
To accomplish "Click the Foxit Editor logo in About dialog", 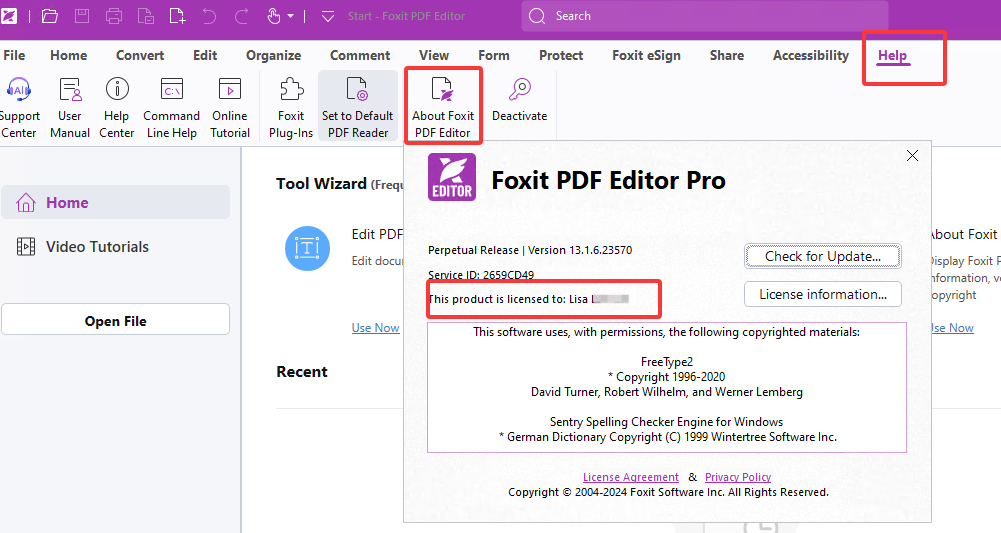I will (452, 177).
